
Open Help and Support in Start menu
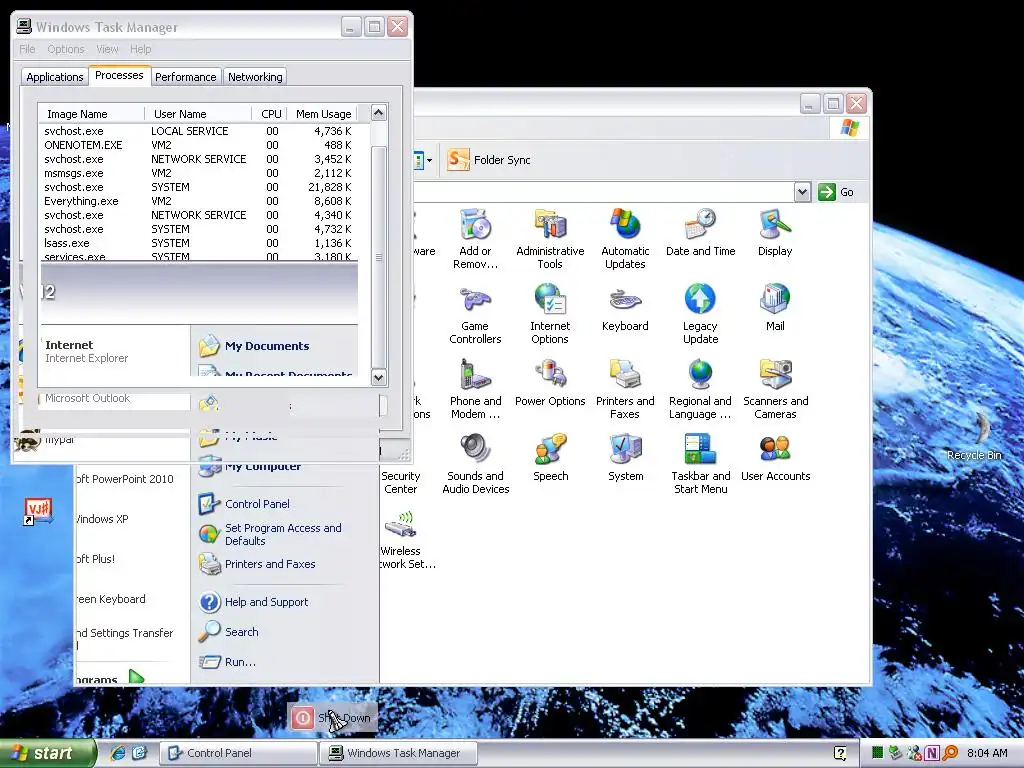click(x=254, y=601)
